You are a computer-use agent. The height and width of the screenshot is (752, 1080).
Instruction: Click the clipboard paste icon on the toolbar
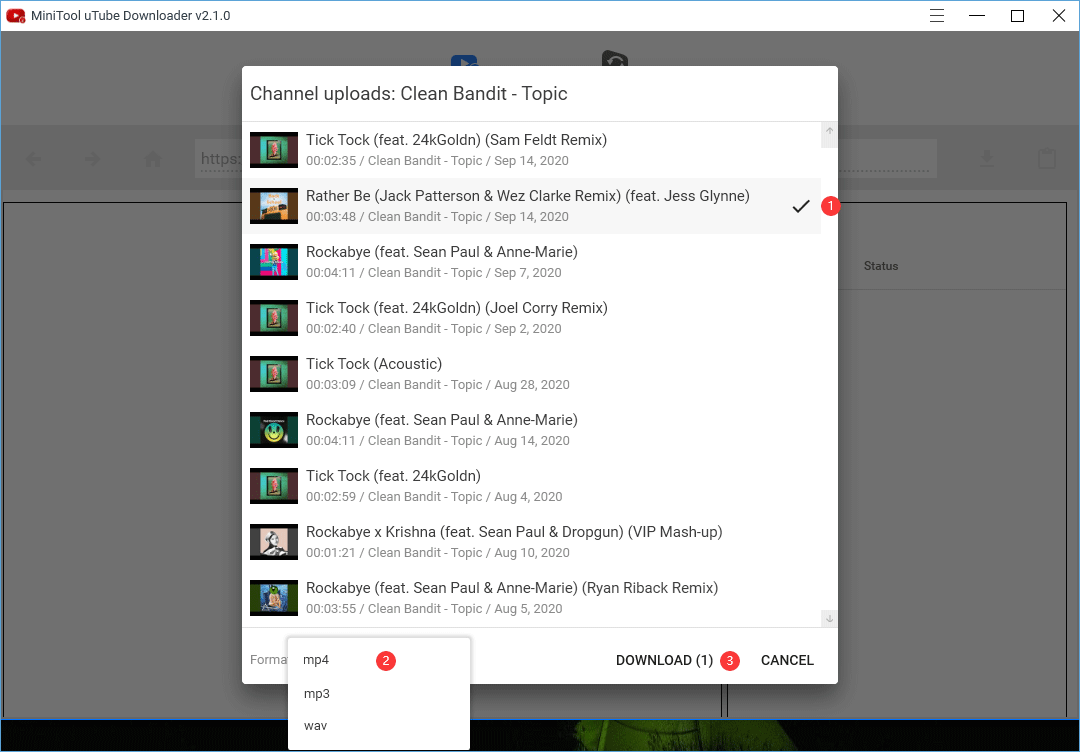pyautogui.click(x=1046, y=158)
